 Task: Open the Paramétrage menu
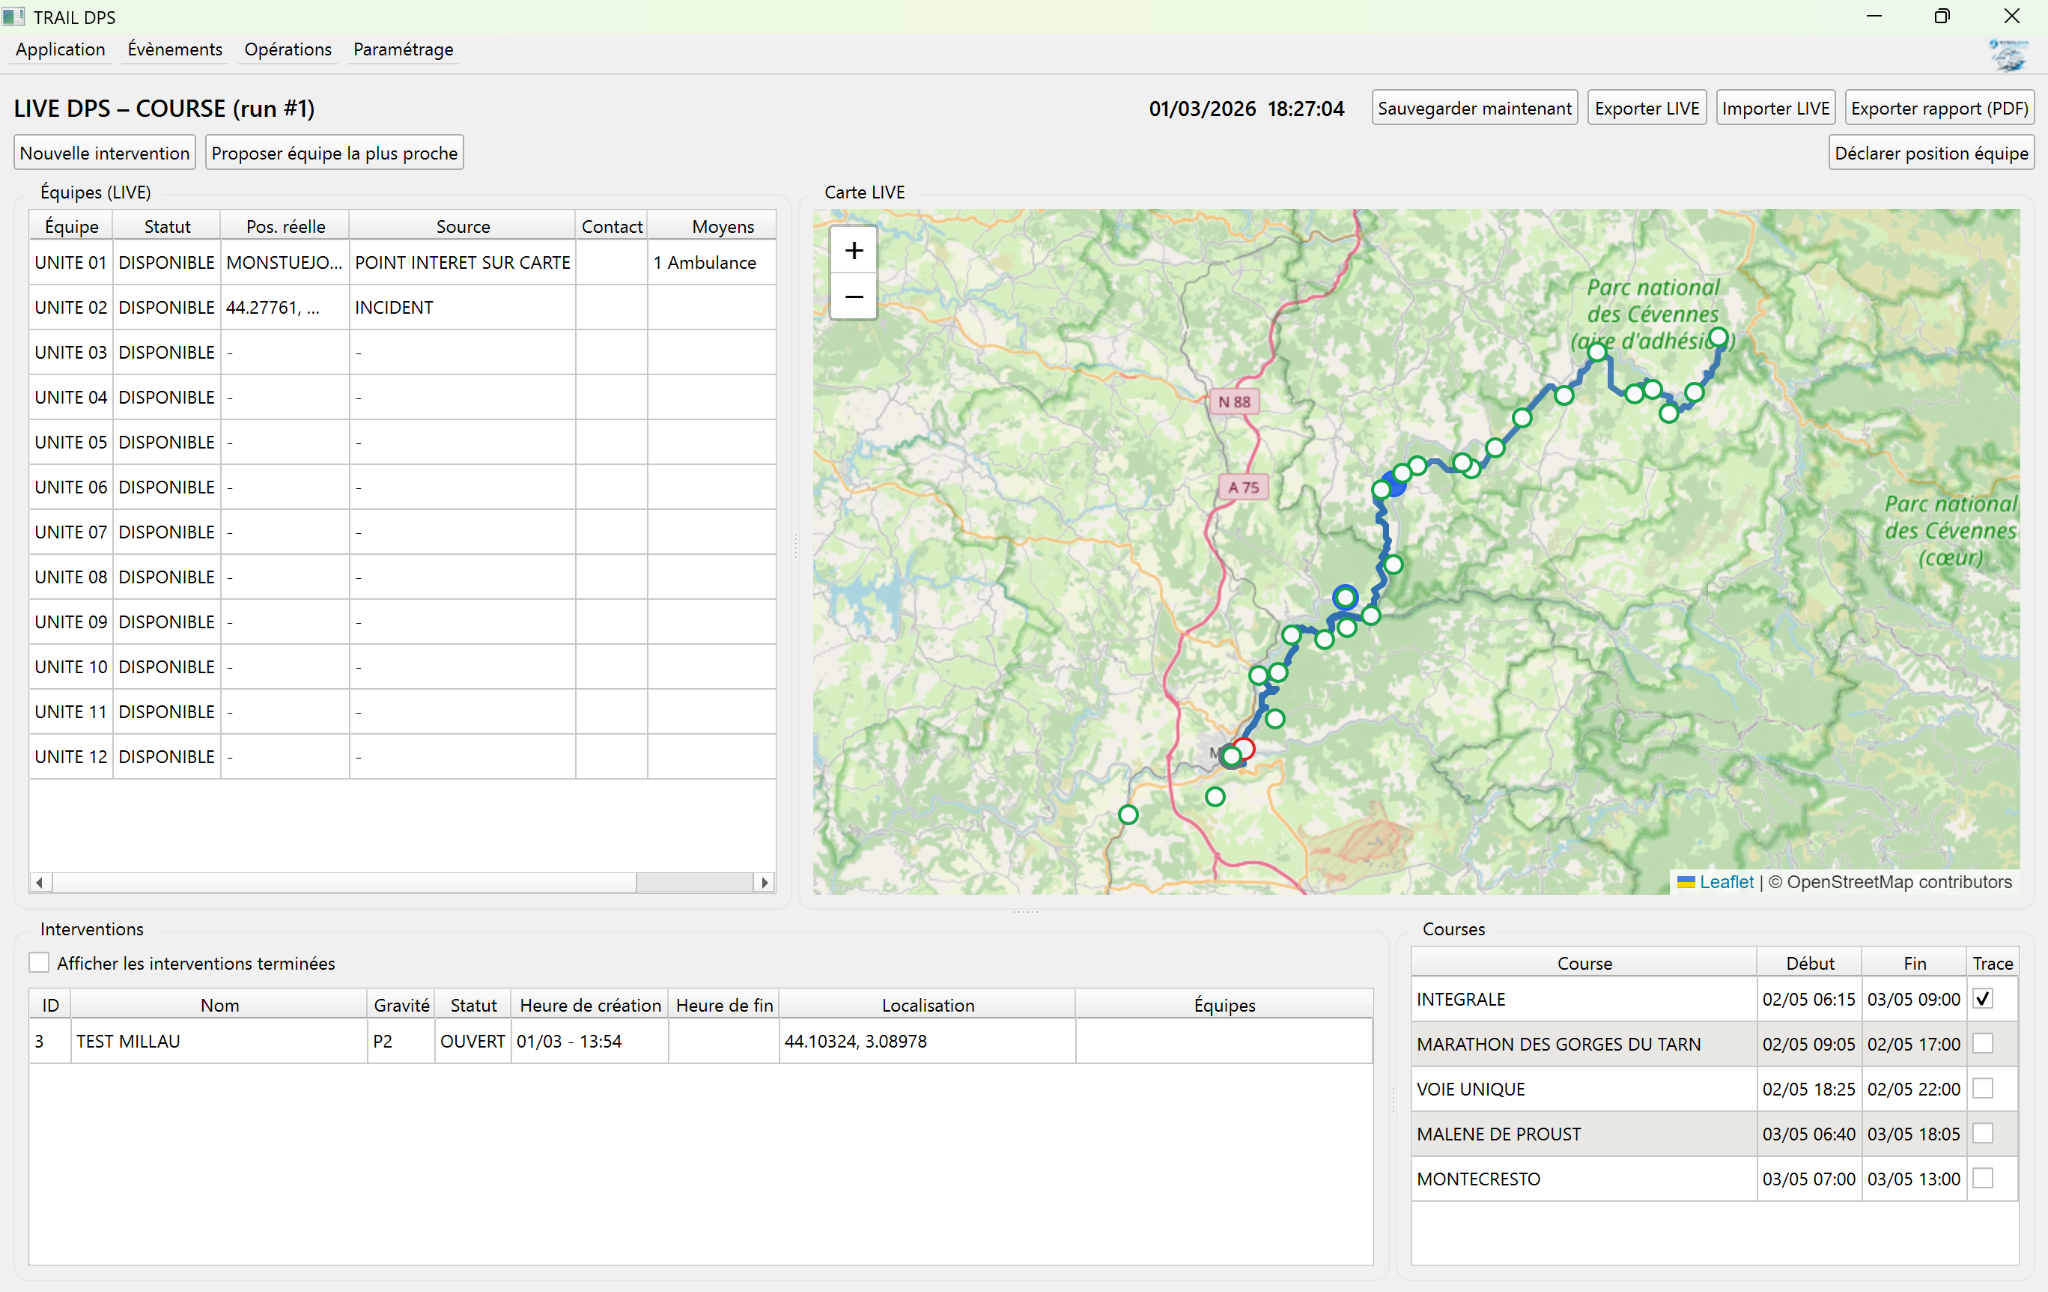tap(403, 49)
